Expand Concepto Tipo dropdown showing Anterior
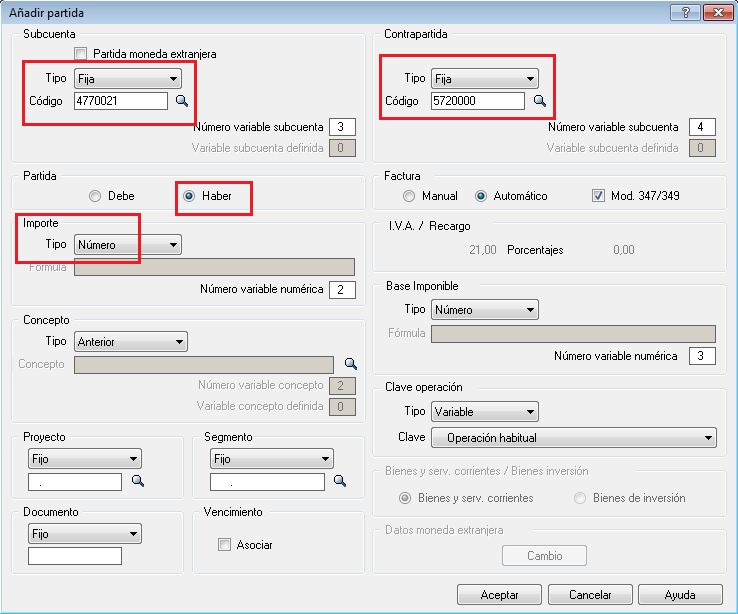 click(x=130, y=342)
